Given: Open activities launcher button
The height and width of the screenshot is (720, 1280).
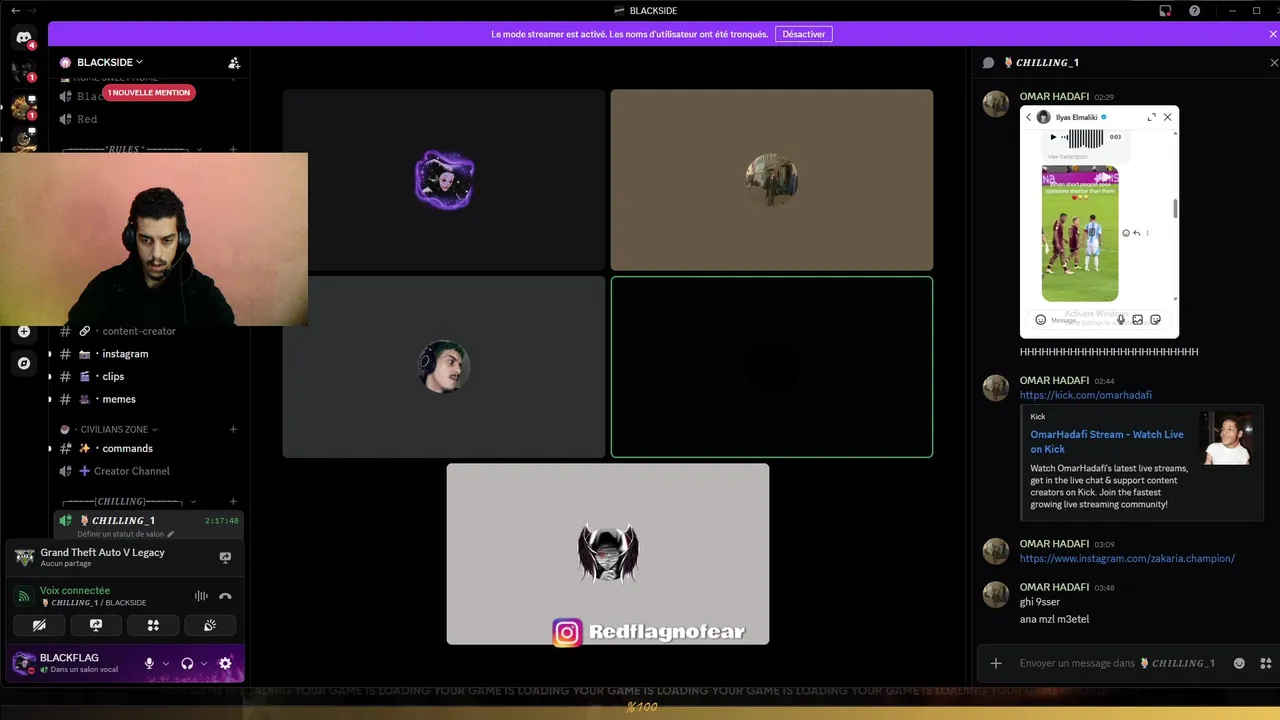Looking at the screenshot, I should [x=153, y=625].
